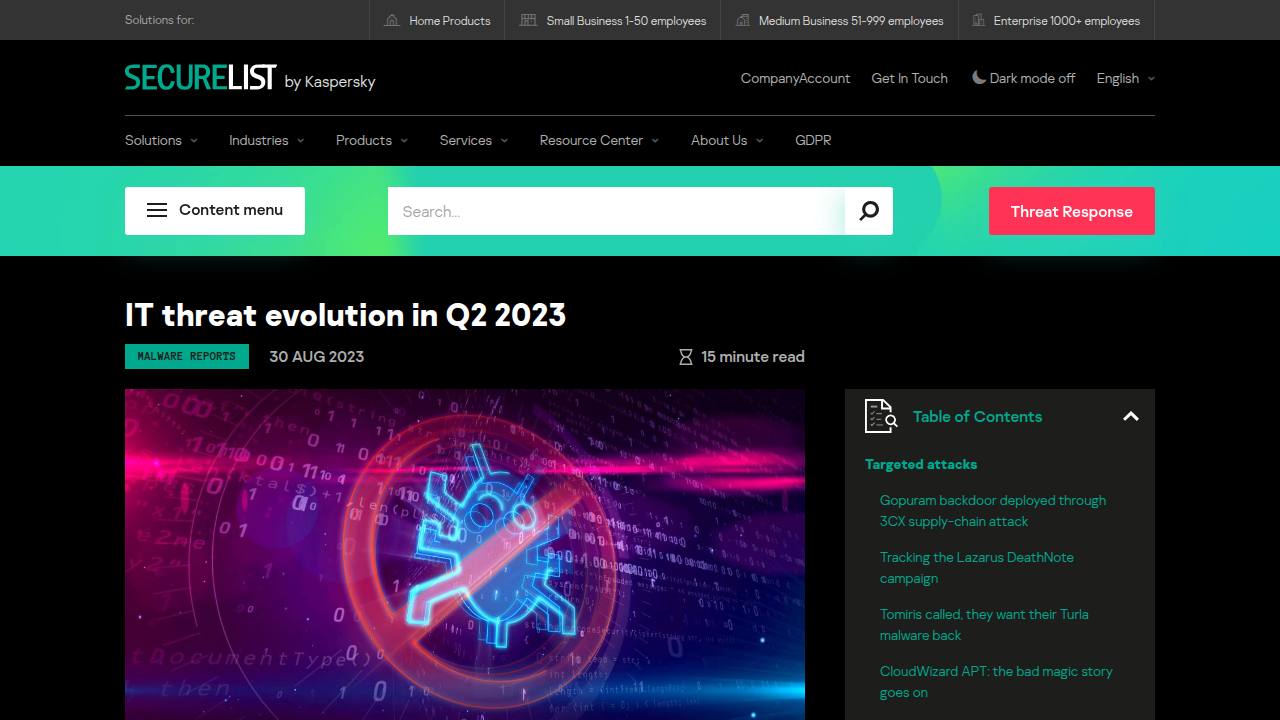This screenshot has width=1280, height=720.
Task: Open CloudWizard APT bad magic story
Action: tap(996, 682)
